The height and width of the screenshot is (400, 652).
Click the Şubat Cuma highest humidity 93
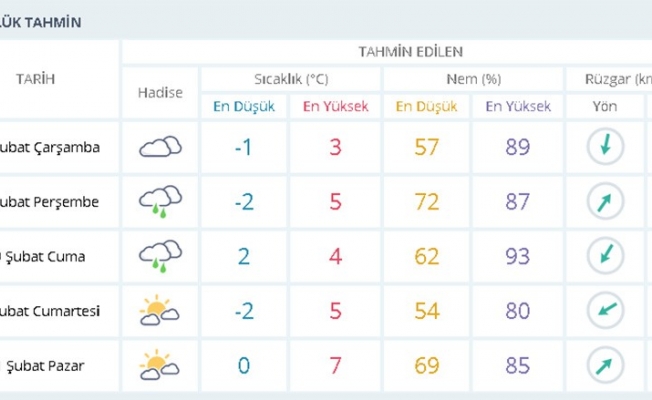pos(518,256)
